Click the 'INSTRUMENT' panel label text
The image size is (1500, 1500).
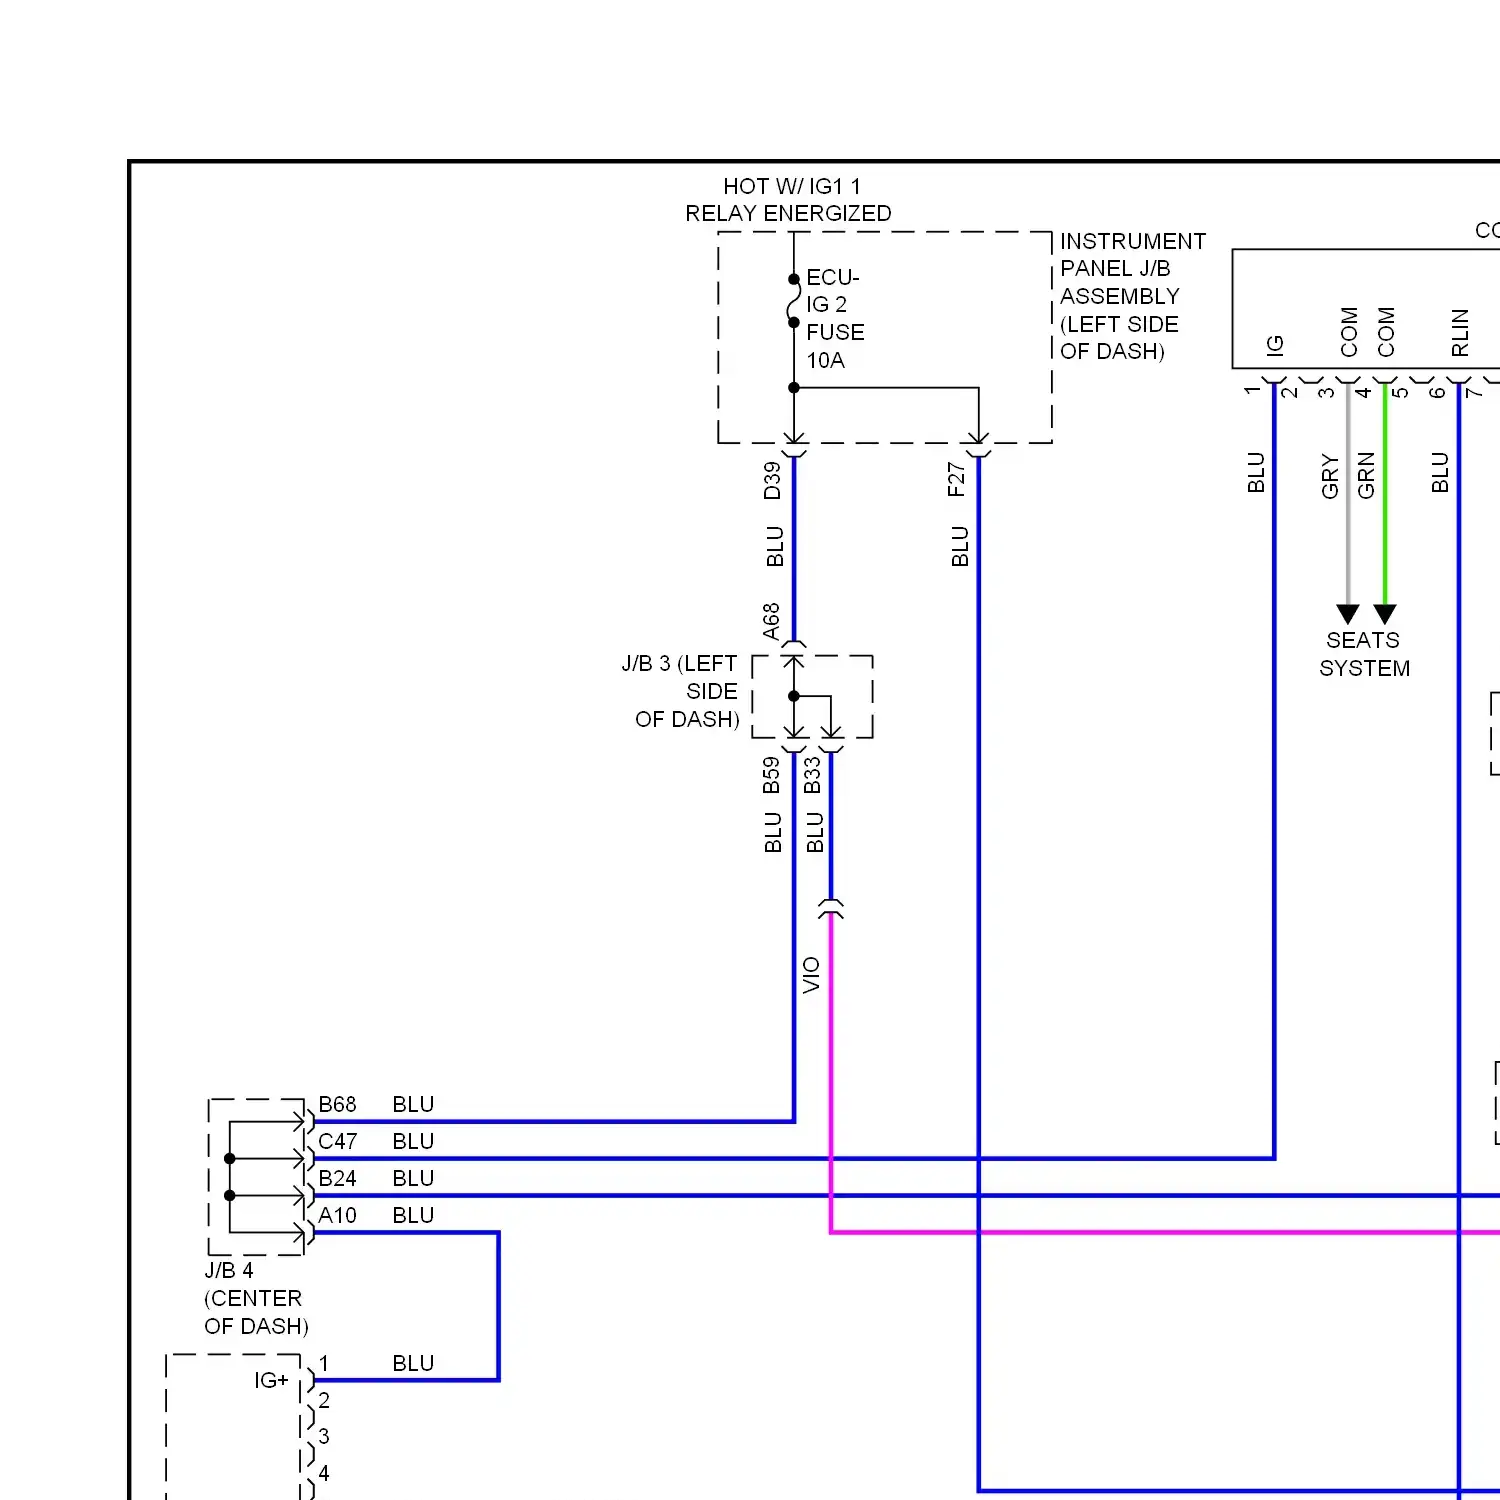(1132, 241)
